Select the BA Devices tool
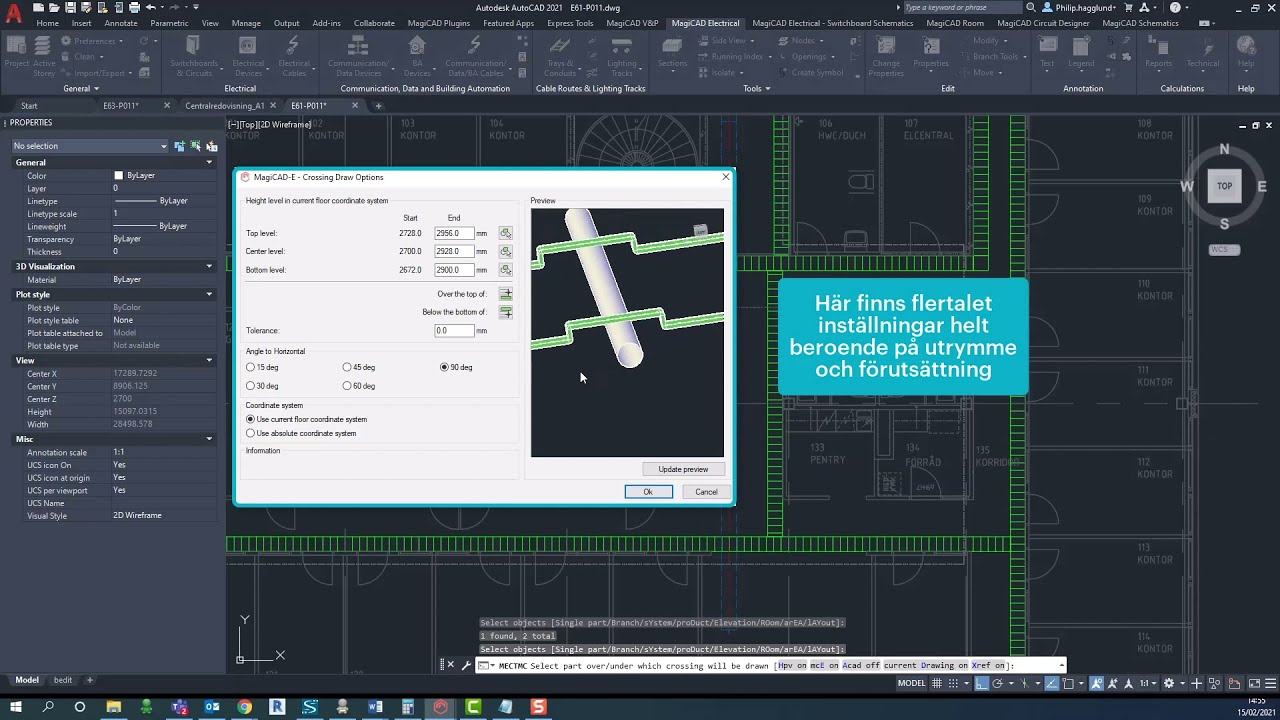This screenshot has width=1280, height=720. coord(417,55)
